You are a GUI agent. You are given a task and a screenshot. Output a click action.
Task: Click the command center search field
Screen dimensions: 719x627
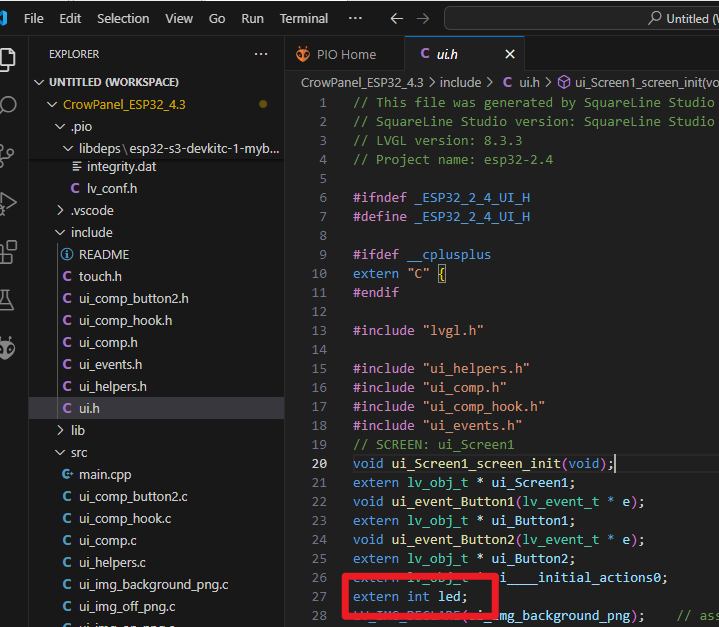click(x=581, y=18)
